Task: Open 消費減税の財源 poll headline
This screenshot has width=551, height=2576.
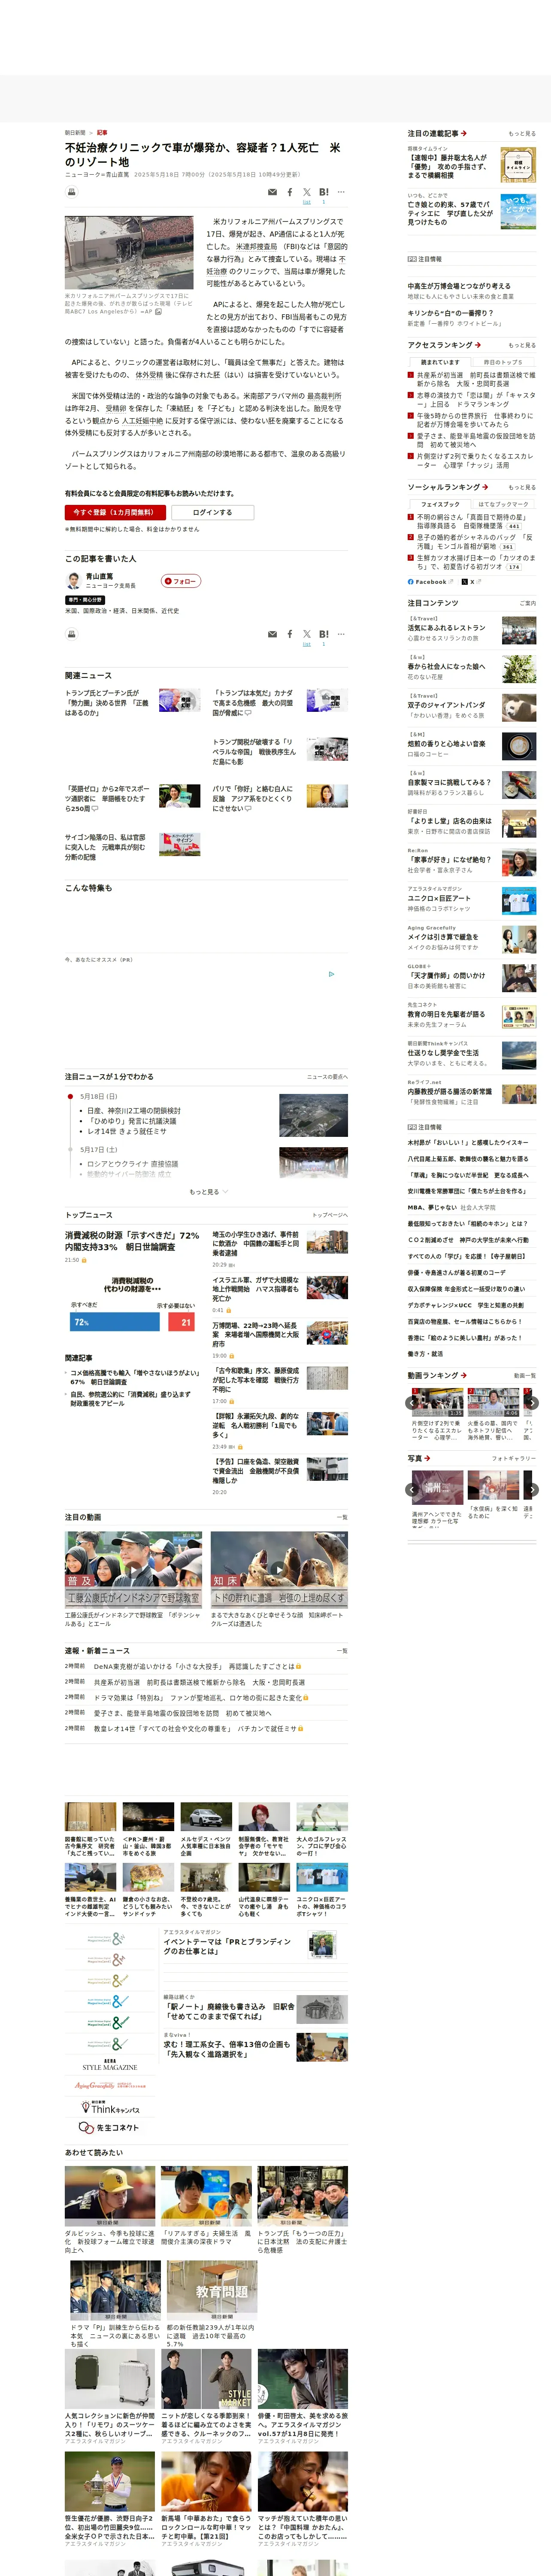Action: pos(132,1241)
